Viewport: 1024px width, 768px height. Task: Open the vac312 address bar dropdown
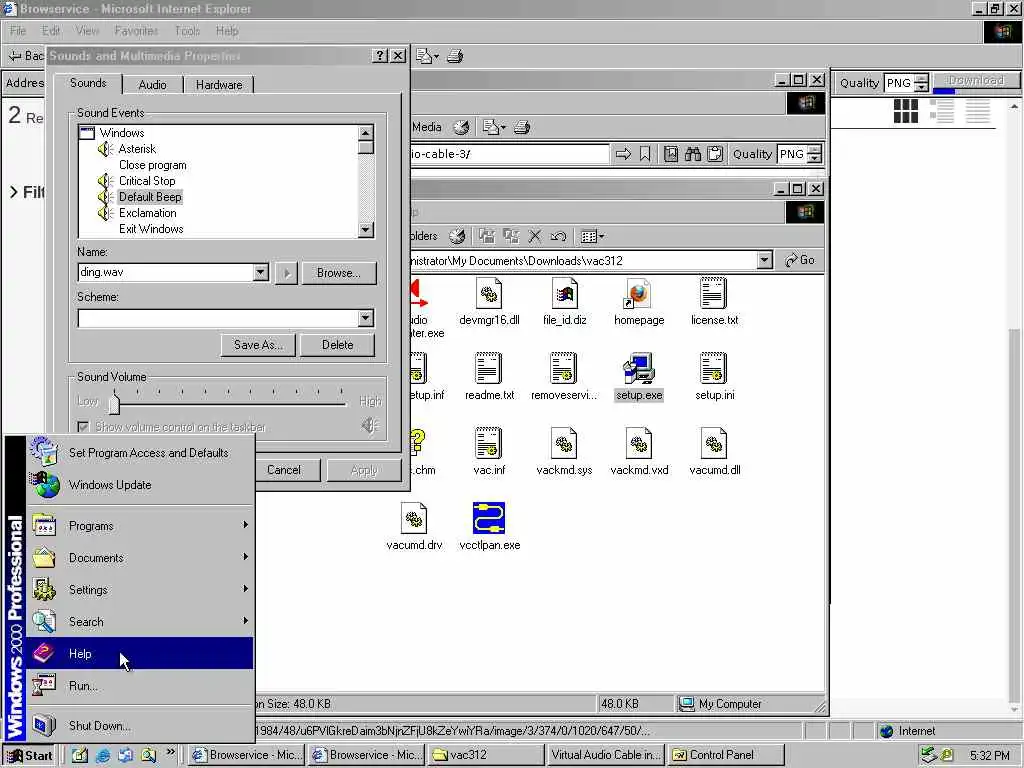pyautogui.click(x=765, y=260)
